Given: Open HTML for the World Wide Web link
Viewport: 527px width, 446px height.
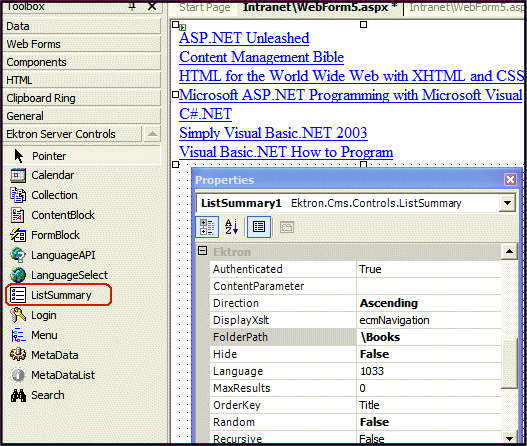Looking at the screenshot, I should click(351, 76).
